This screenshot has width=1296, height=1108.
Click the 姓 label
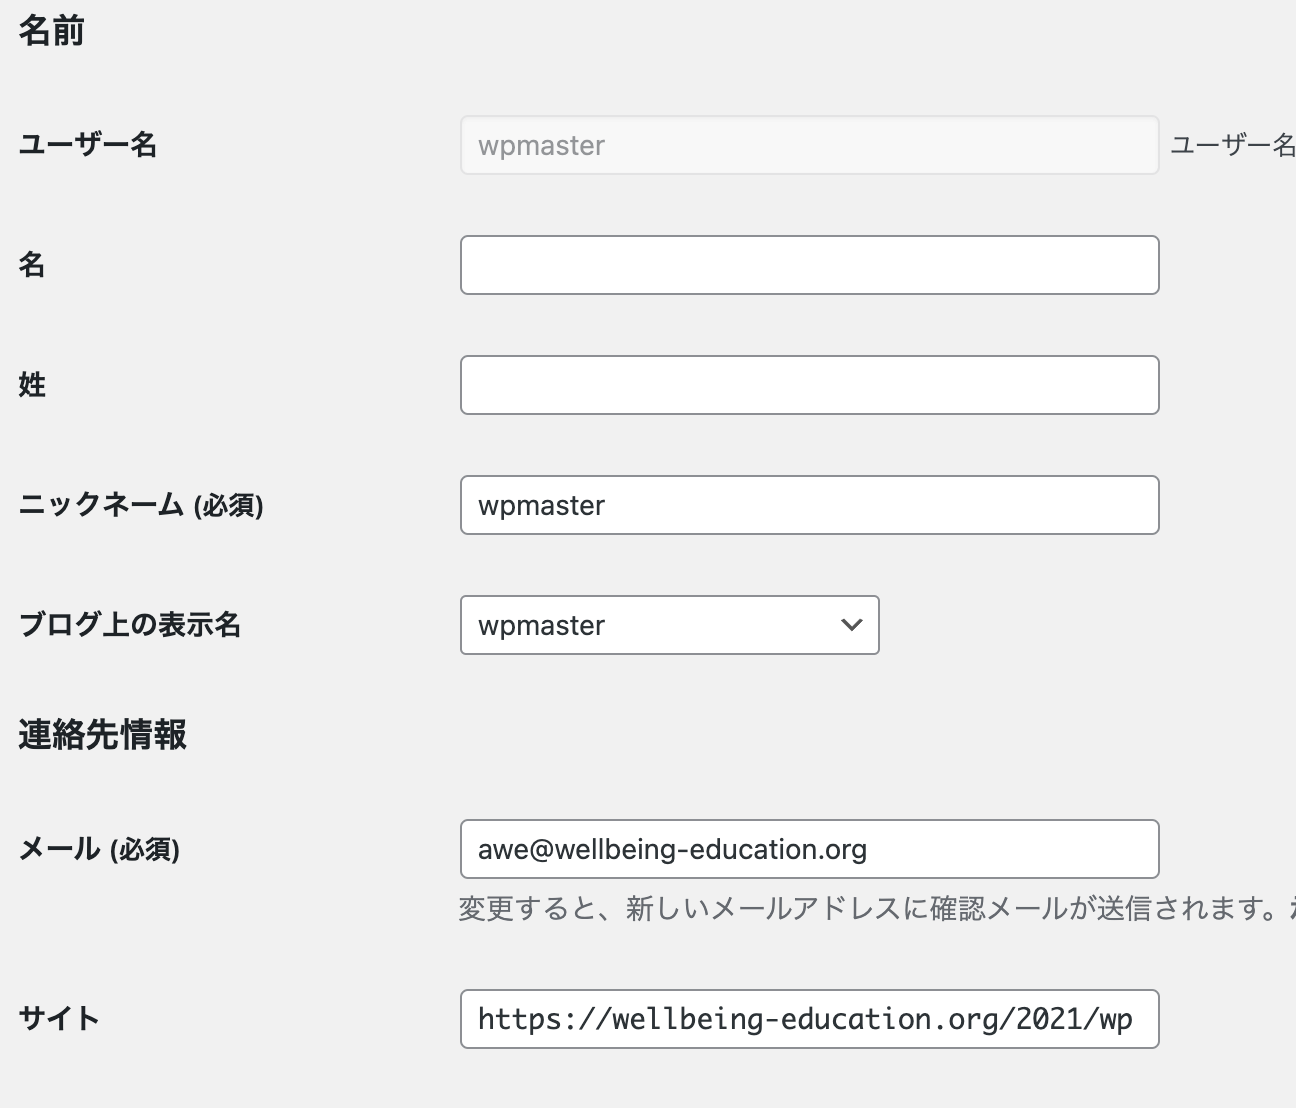pyautogui.click(x=32, y=385)
